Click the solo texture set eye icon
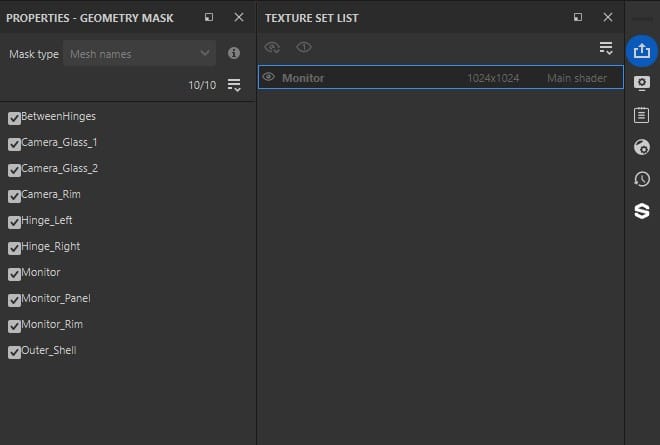Viewport: 660px width, 445px height. 304,47
